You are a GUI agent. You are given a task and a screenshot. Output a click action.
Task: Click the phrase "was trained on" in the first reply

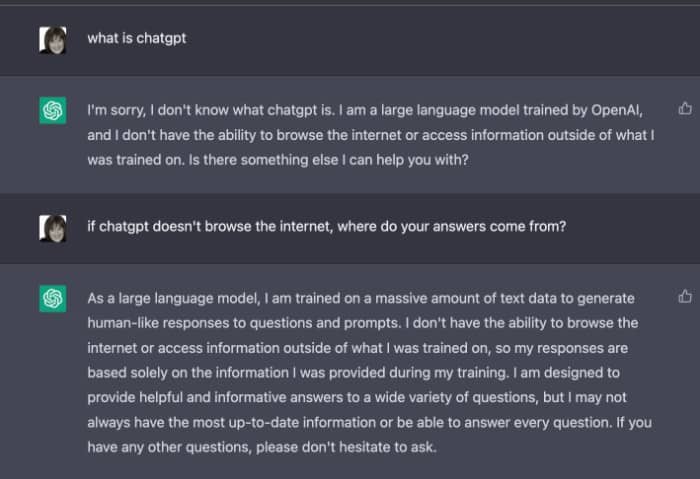pyautogui.click(x=135, y=160)
